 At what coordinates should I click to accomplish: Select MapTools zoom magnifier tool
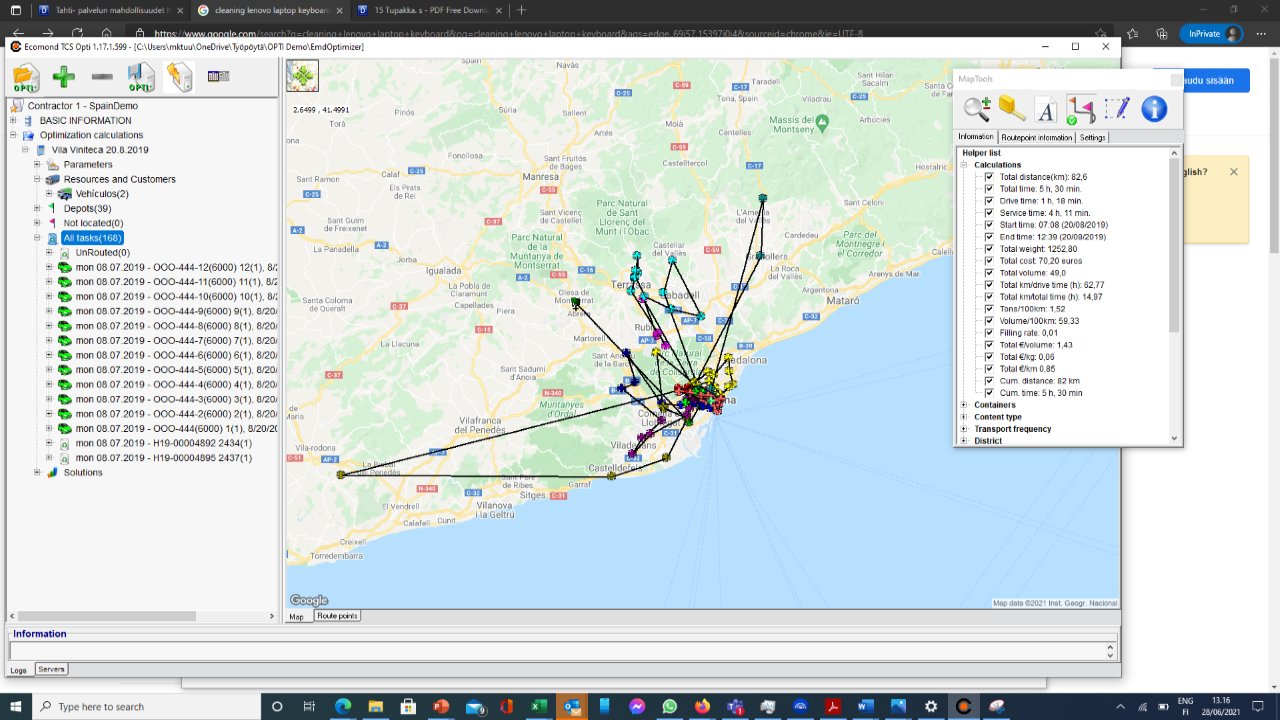point(977,108)
